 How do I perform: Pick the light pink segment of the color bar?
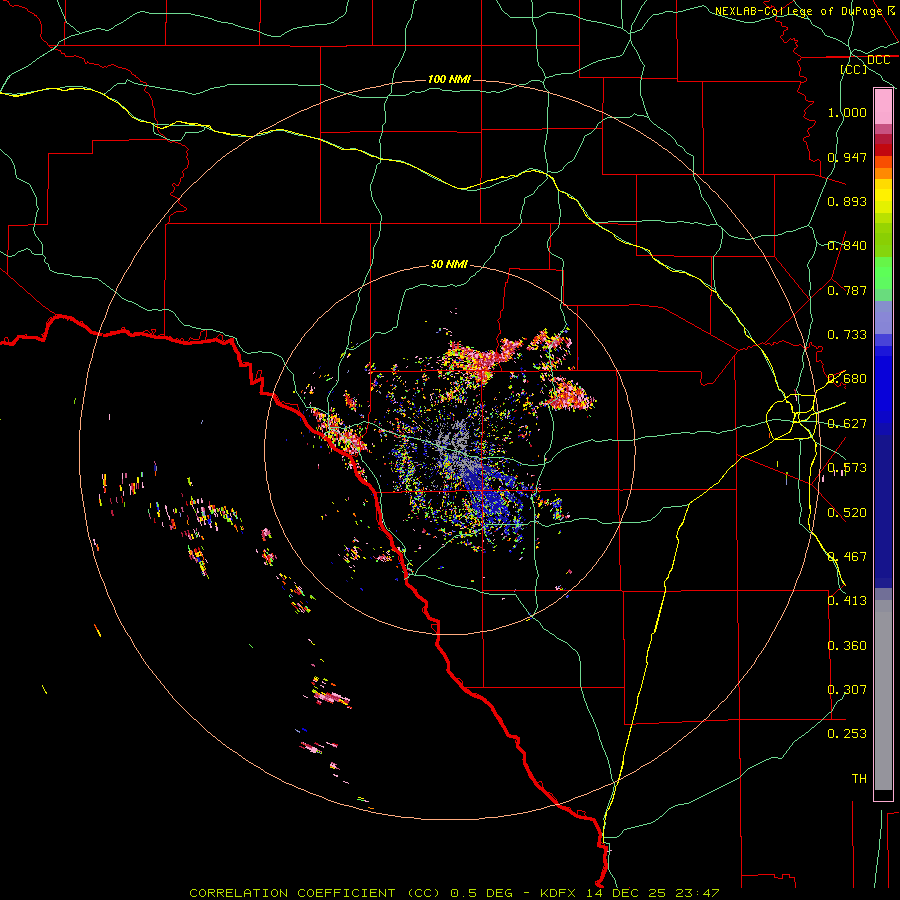[883, 107]
